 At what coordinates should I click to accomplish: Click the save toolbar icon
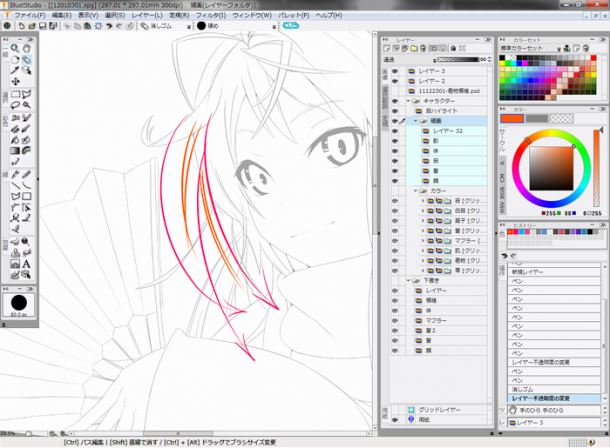pos(42,26)
